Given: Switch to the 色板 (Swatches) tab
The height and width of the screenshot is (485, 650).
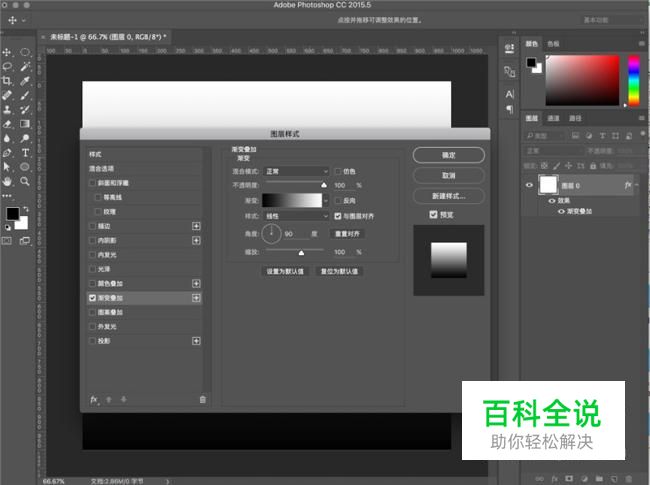Looking at the screenshot, I should click(553, 44).
